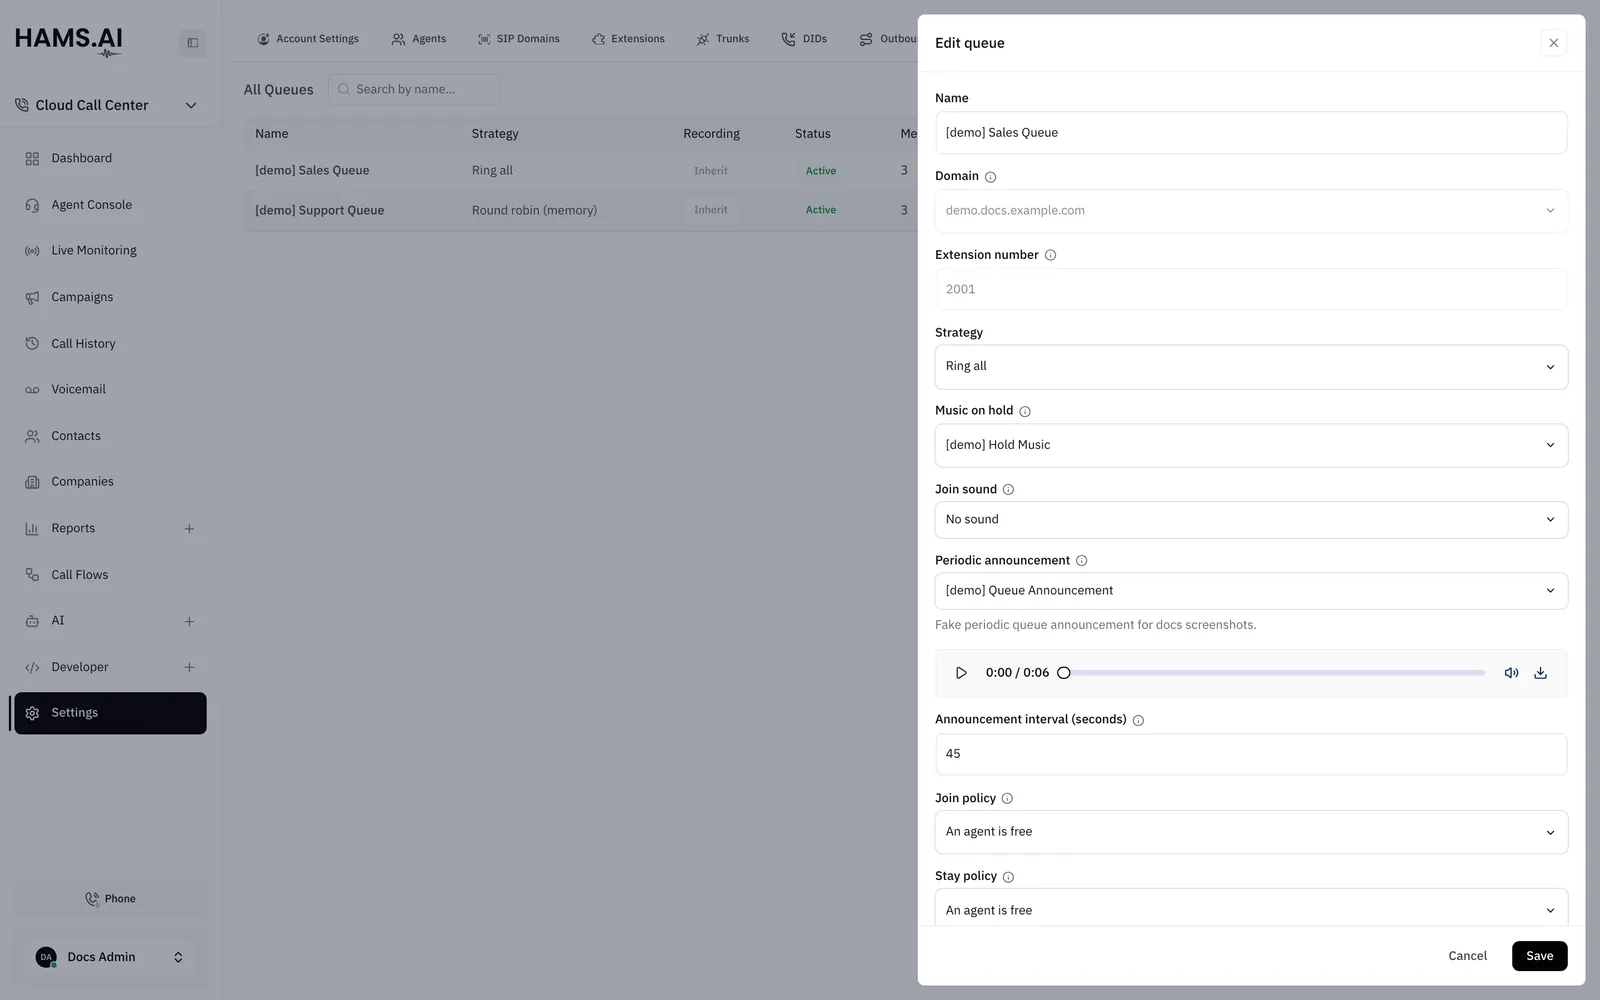Click the Search by name field

414,90
